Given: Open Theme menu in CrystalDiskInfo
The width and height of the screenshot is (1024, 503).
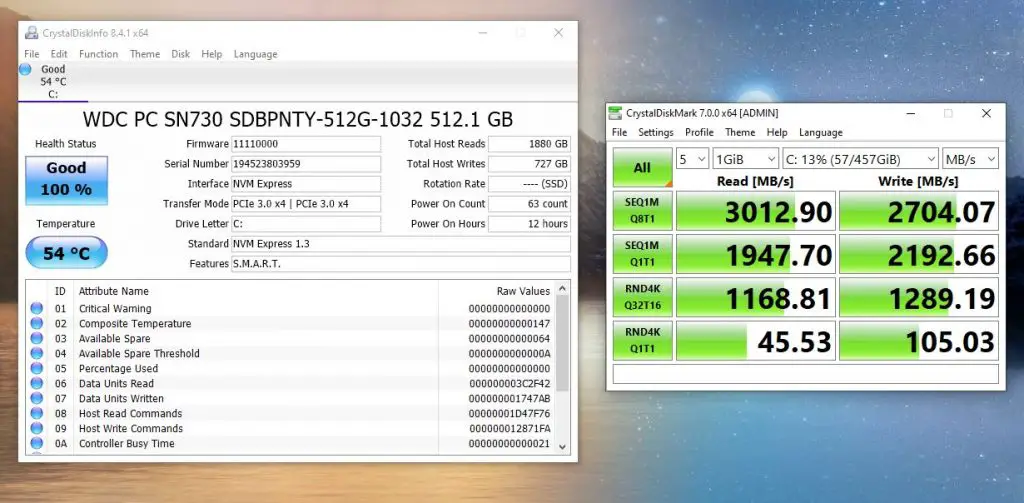Looking at the screenshot, I should point(145,54).
